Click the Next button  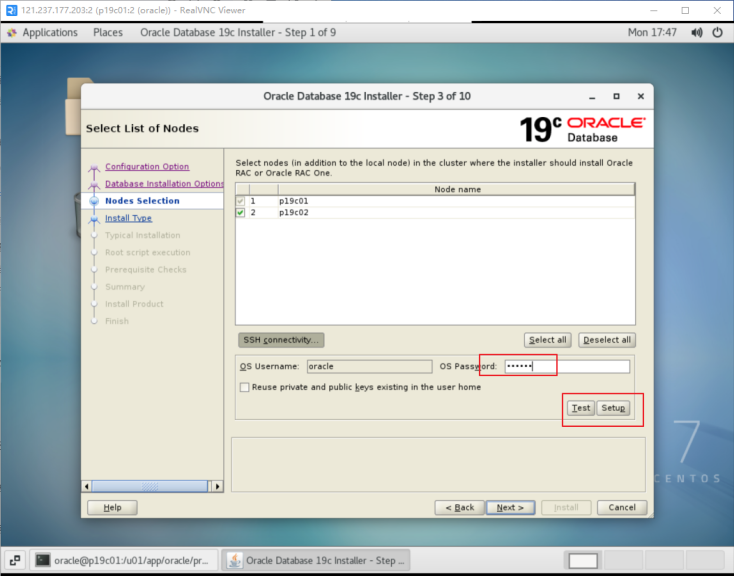point(510,507)
